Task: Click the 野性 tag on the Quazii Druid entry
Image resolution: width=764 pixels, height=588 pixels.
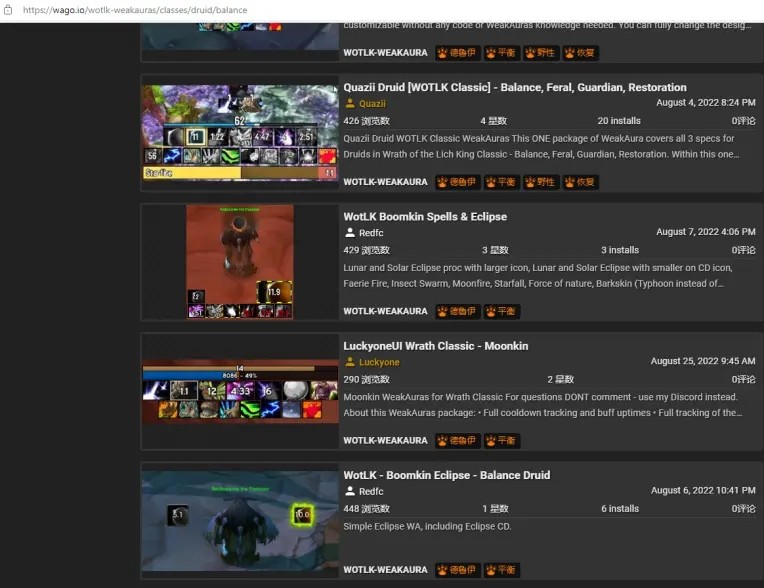Action: tap(540, 182)
